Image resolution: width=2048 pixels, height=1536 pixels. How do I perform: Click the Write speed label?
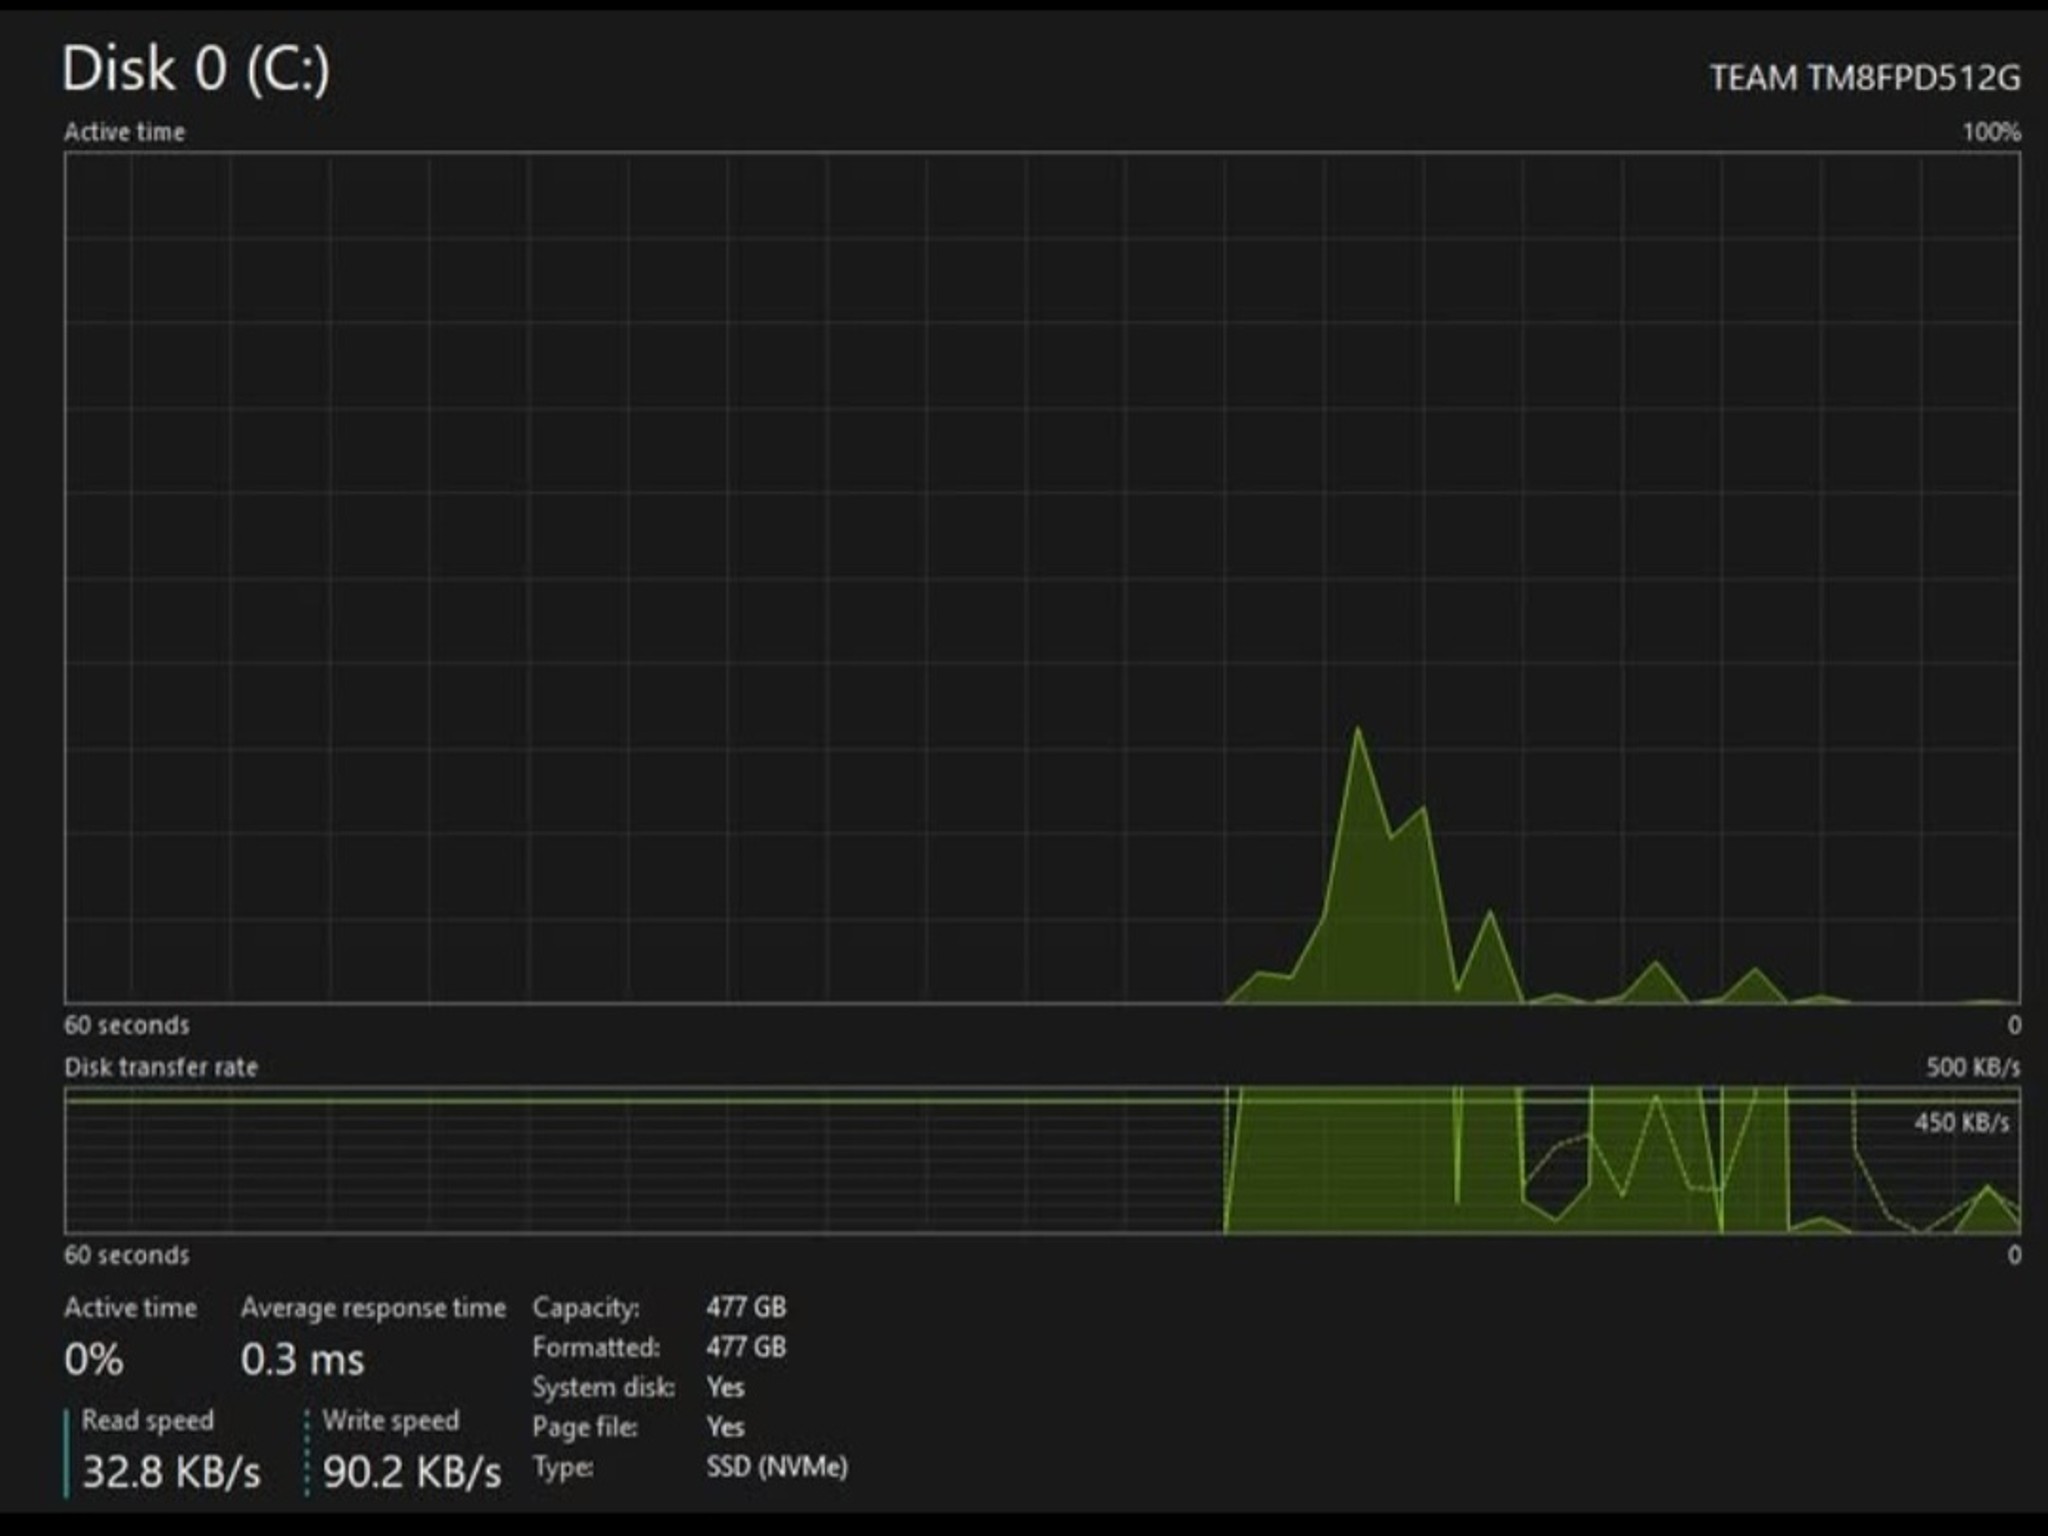(391, 1420)
